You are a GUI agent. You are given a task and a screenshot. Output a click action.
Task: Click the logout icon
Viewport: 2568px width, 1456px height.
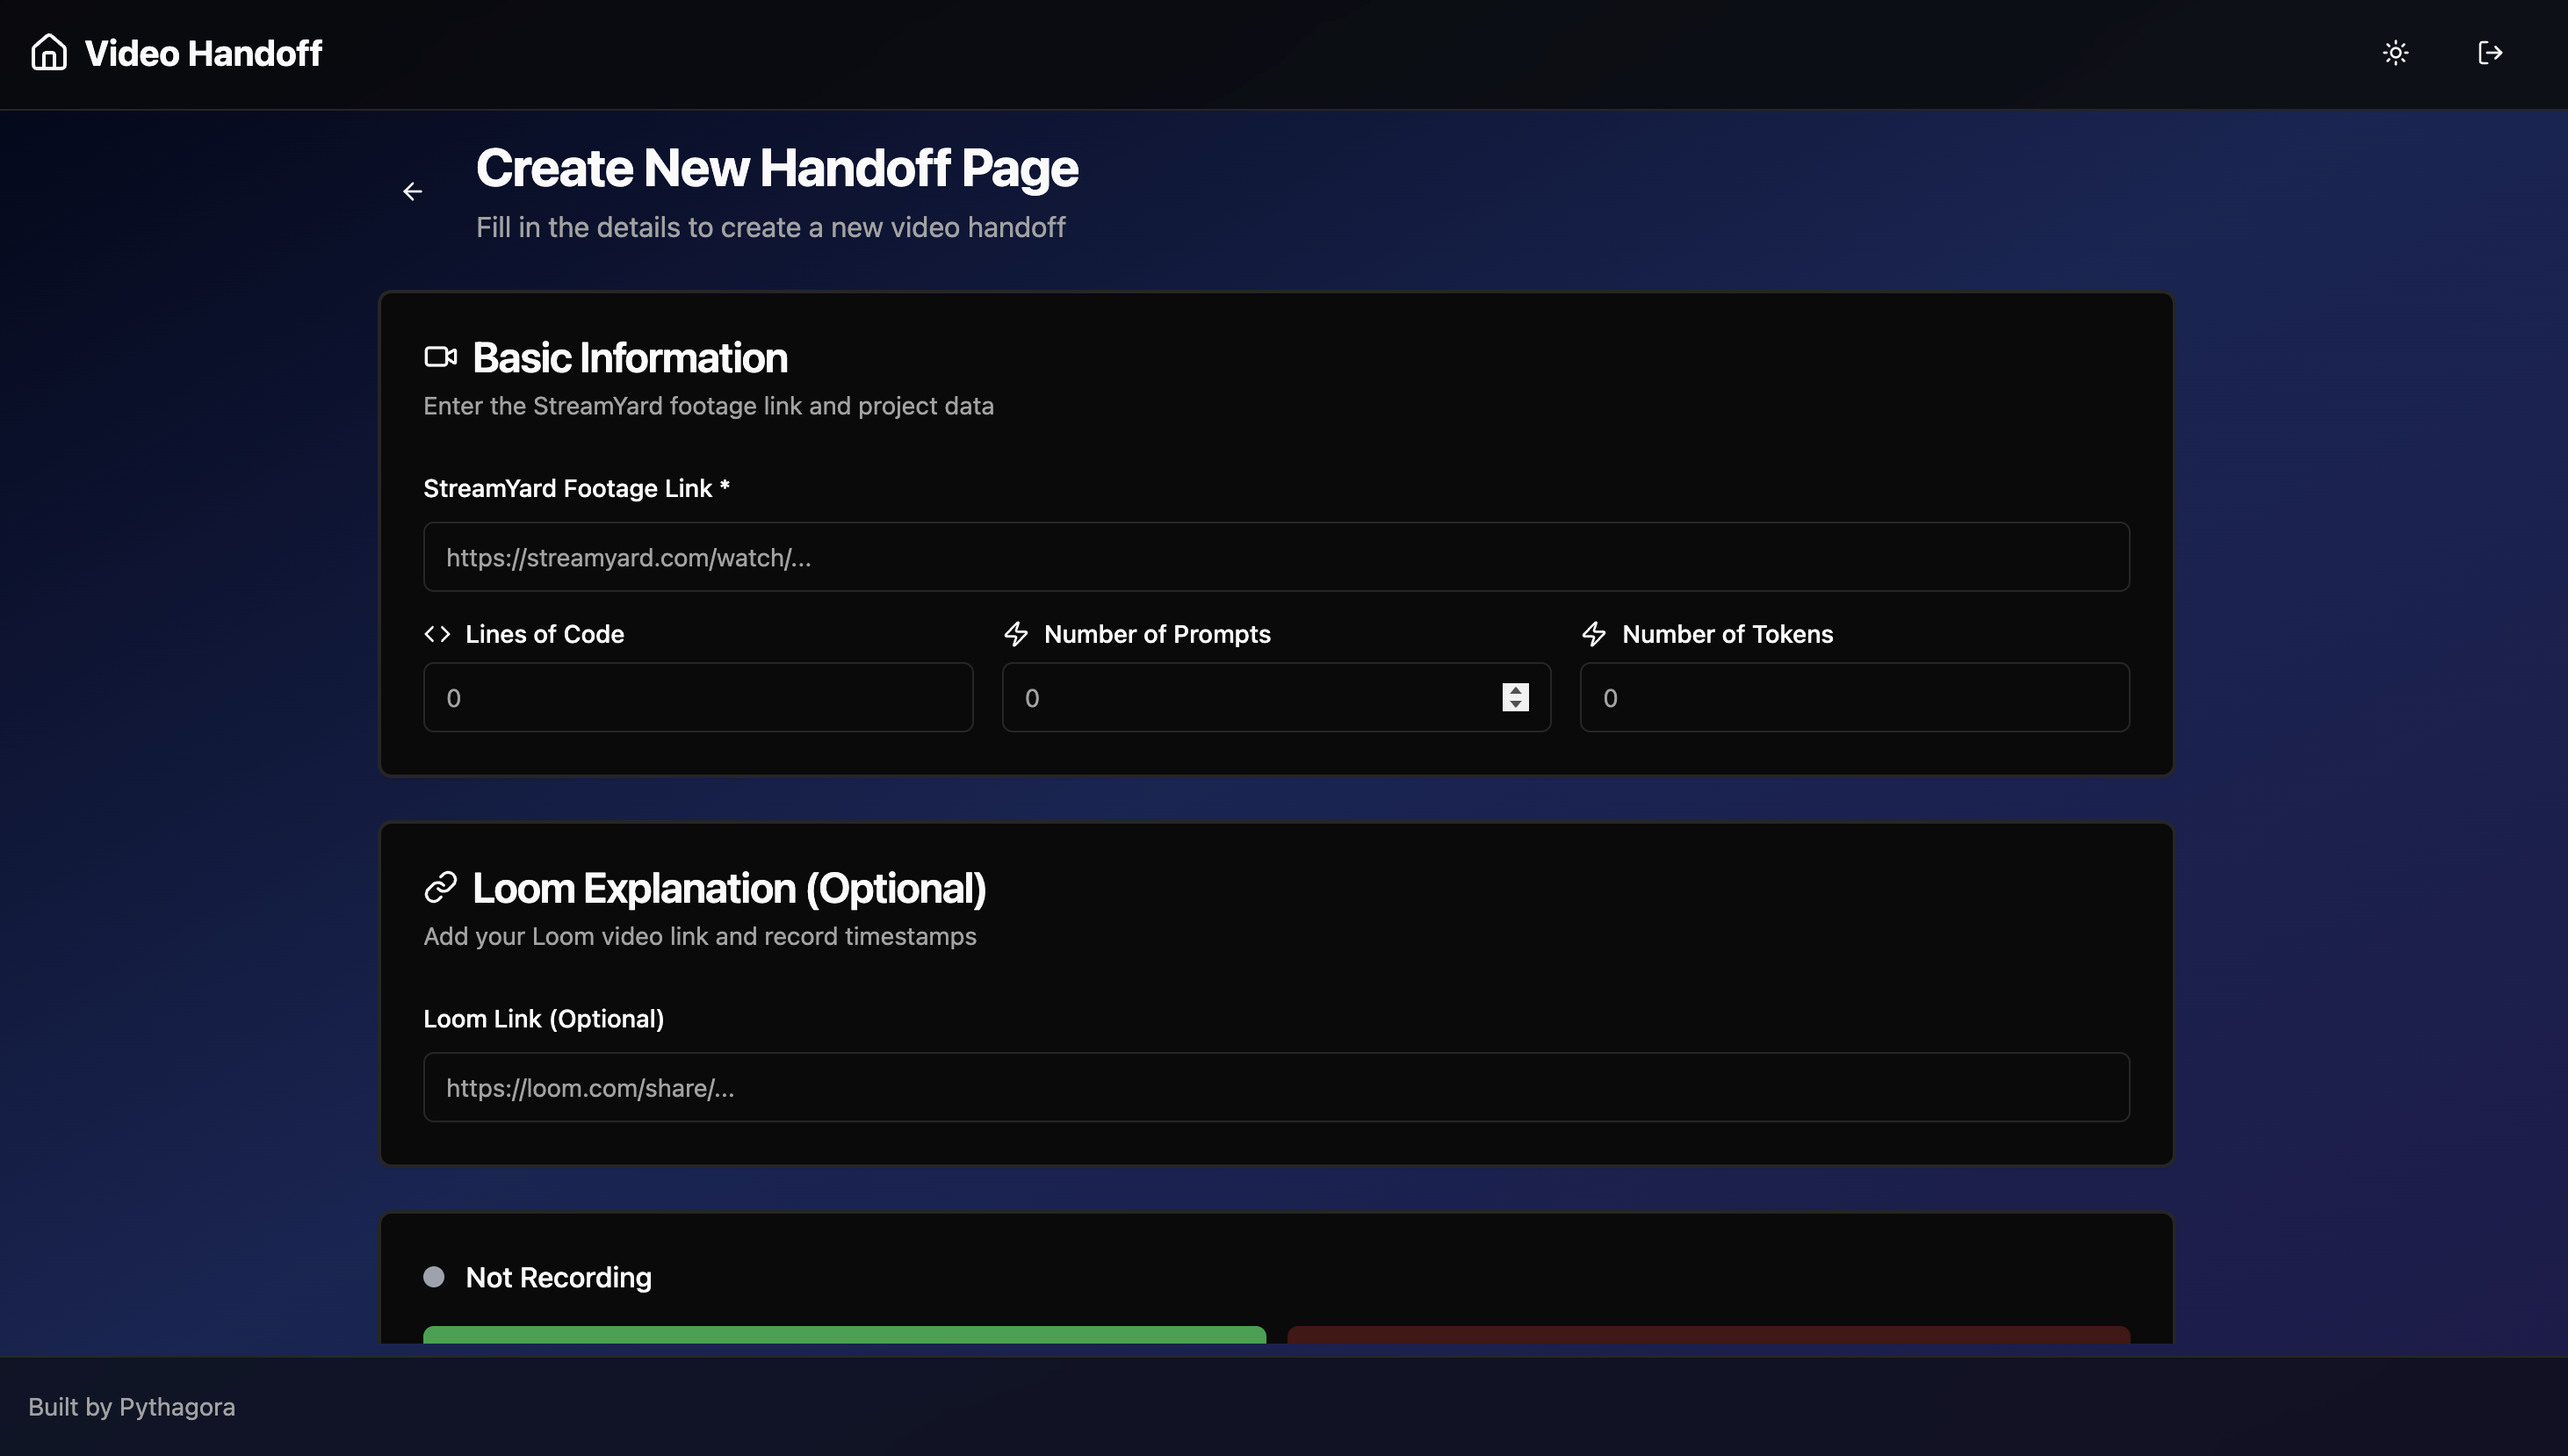[x=2490, y=52]
